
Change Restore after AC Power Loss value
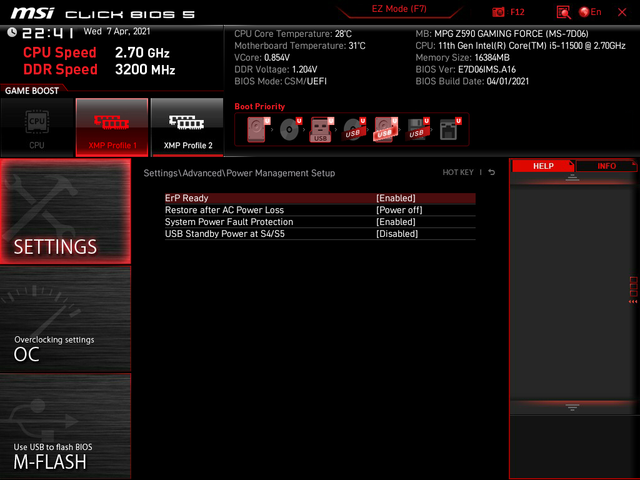tap(399, 210)
